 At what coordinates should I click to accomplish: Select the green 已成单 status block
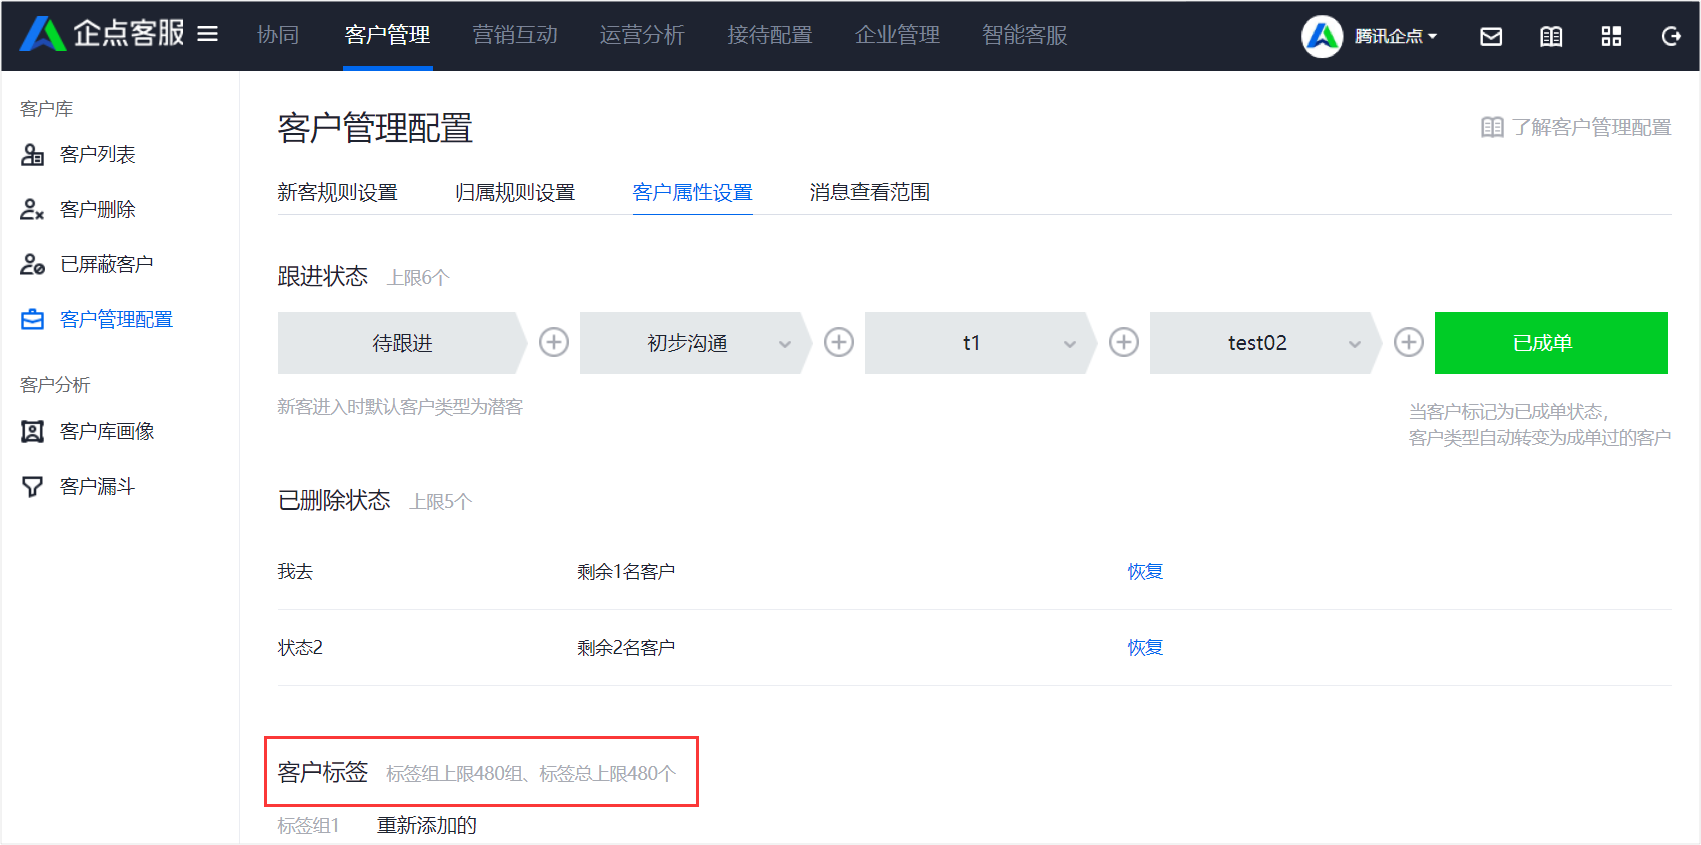click(1551, 343)
